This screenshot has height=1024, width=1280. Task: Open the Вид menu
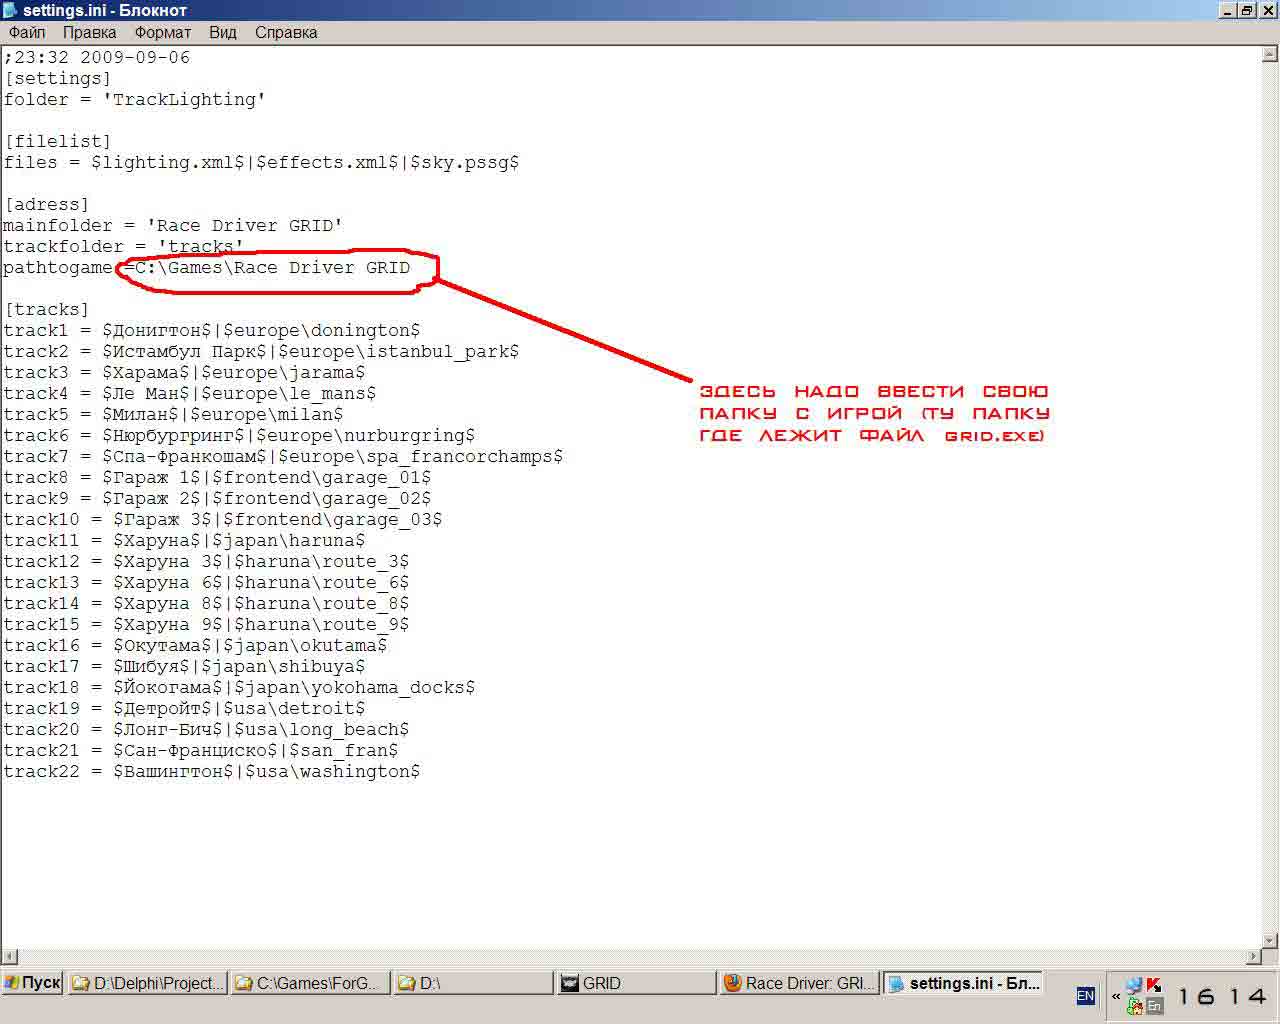point(222,32)
